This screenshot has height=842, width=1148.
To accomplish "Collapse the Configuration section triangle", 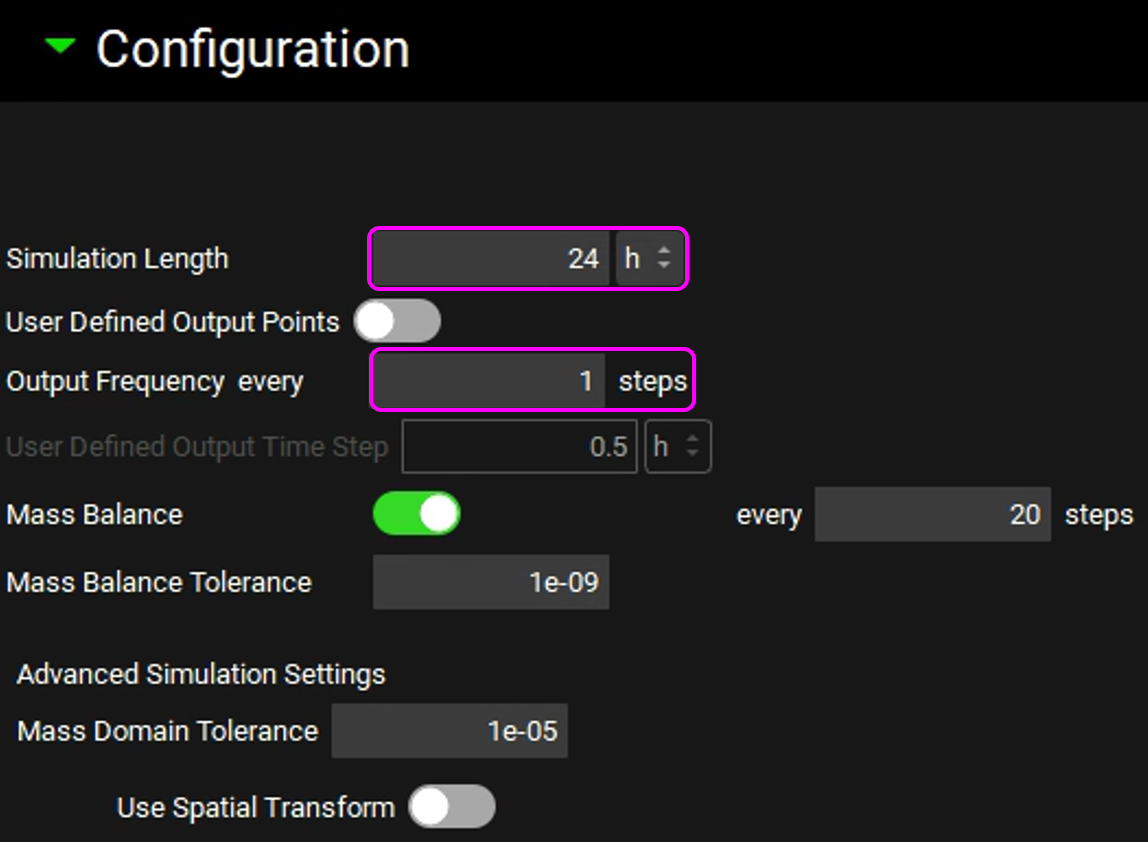I will 61,46.
